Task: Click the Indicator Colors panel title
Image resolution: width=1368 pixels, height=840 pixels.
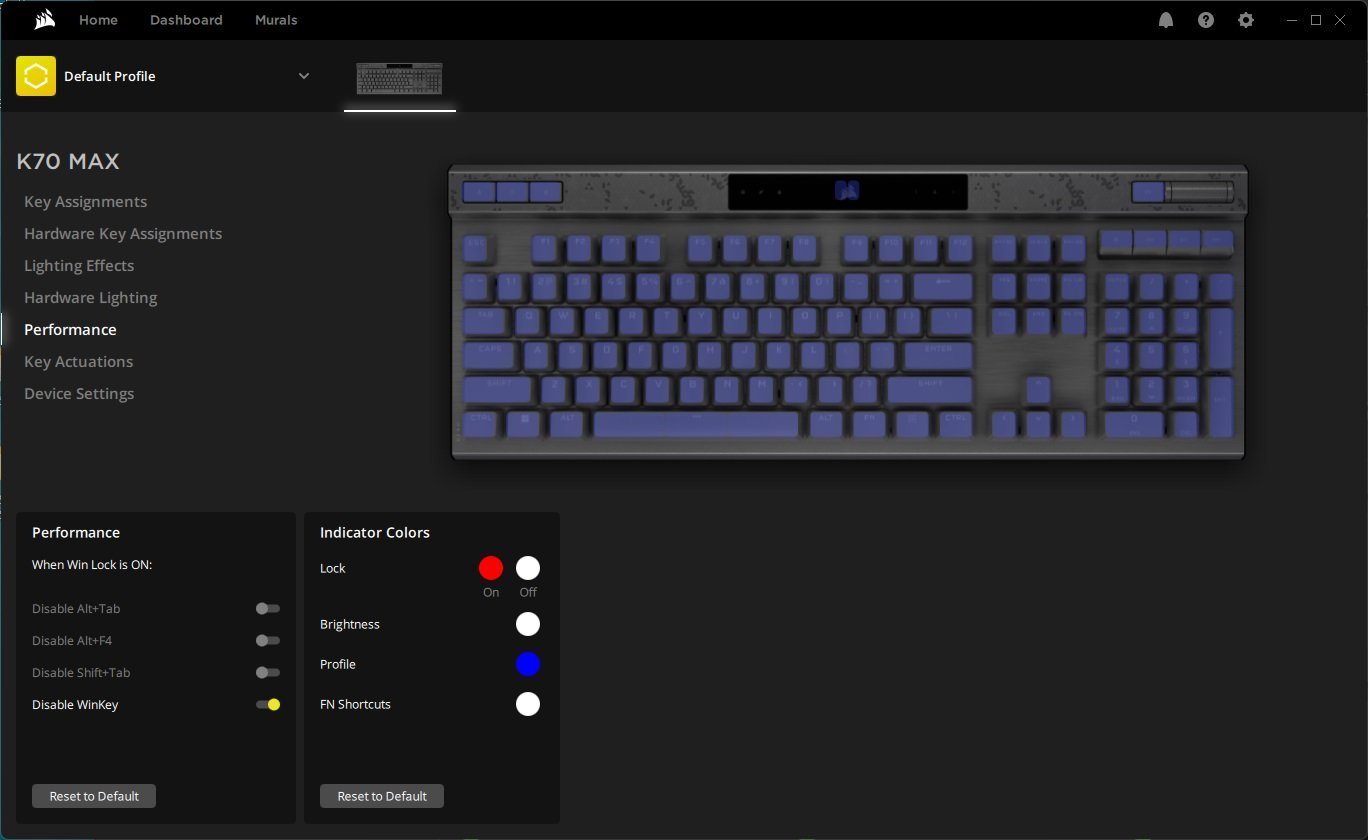Action: click(x=375, y=533)
